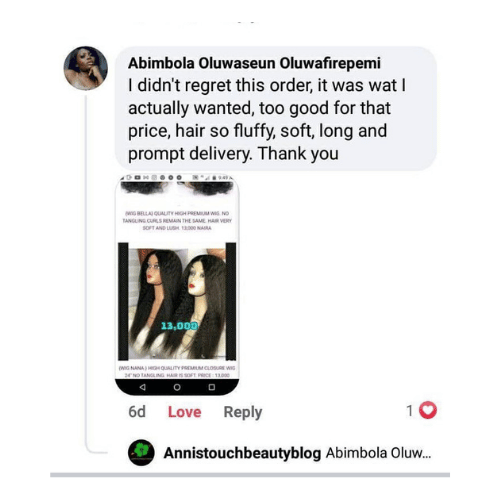Tap the back triangle in the phone screenshot
Viewport: 500px width, 500px height.
point(143,387)
